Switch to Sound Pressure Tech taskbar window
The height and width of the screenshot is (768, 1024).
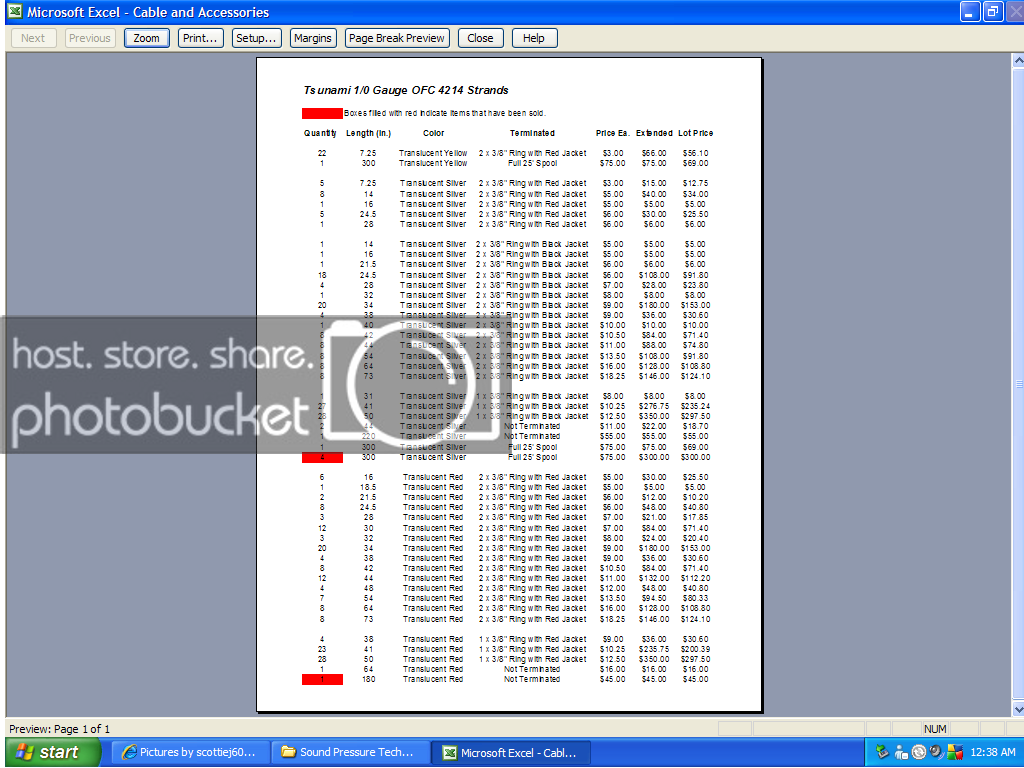pos(350,752)
